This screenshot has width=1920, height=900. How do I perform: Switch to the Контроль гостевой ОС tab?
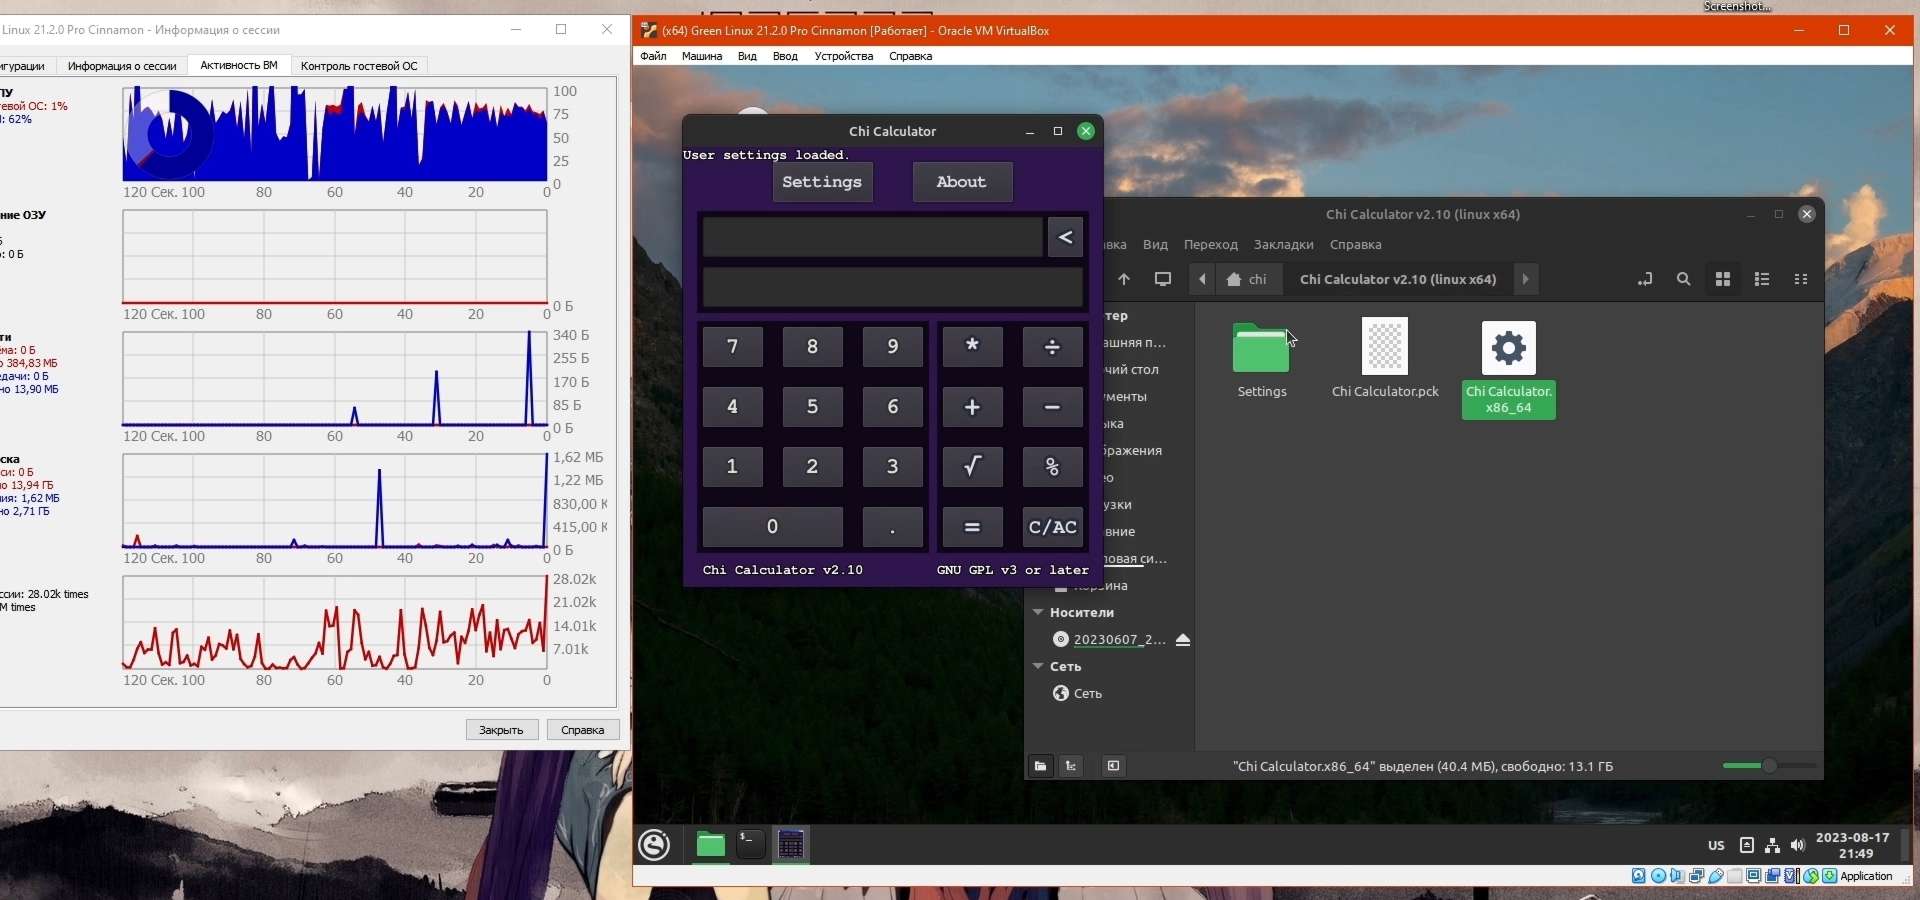pyautogui.click(x=359, y=66)
